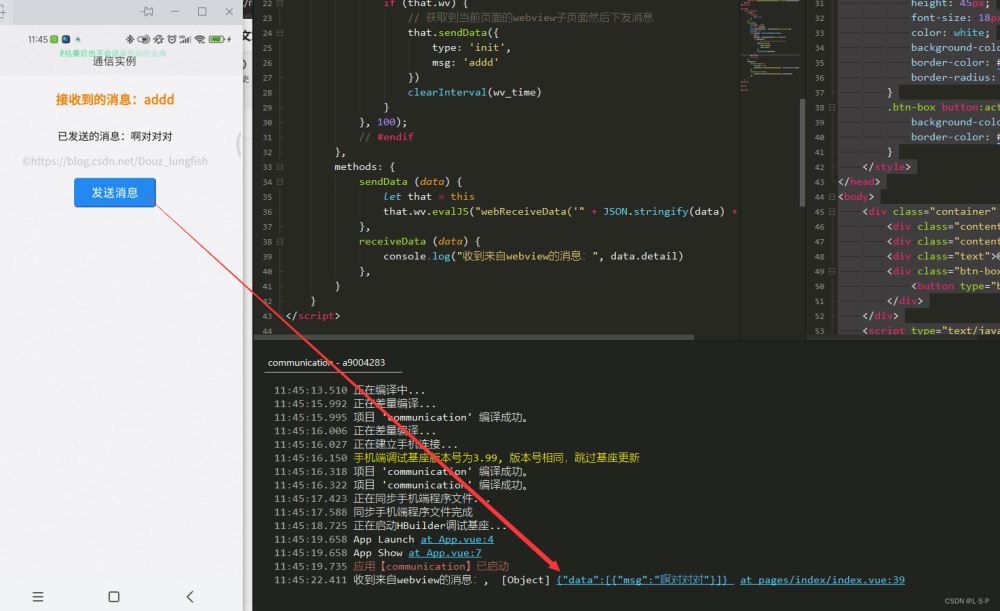Click the 'that.wv.evalJS' code line
Image resolution: width=1000 pixels, height=611 pixels.
[560, 212]
